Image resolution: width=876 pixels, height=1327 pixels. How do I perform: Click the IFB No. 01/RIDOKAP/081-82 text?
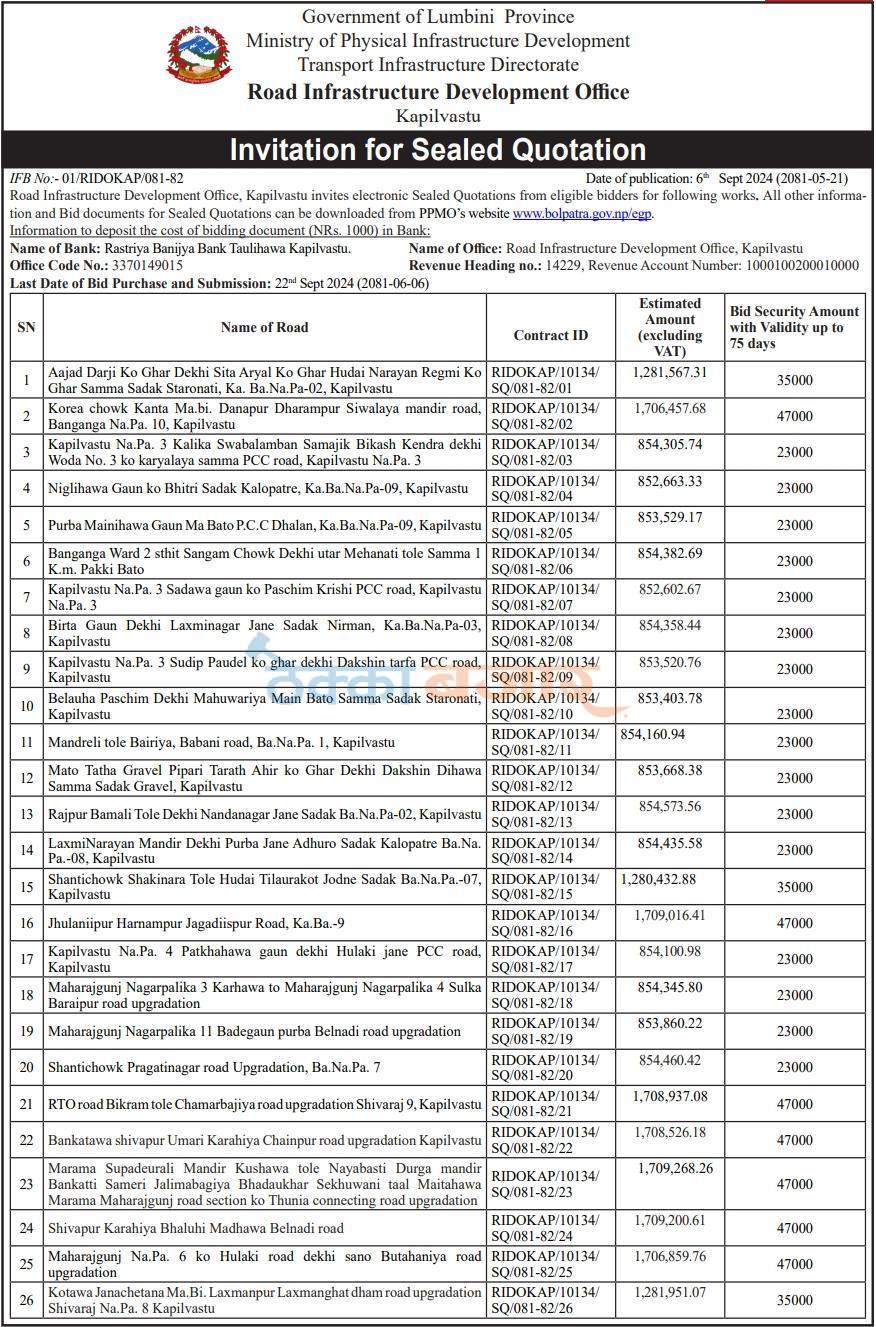[x=96, y=178]
